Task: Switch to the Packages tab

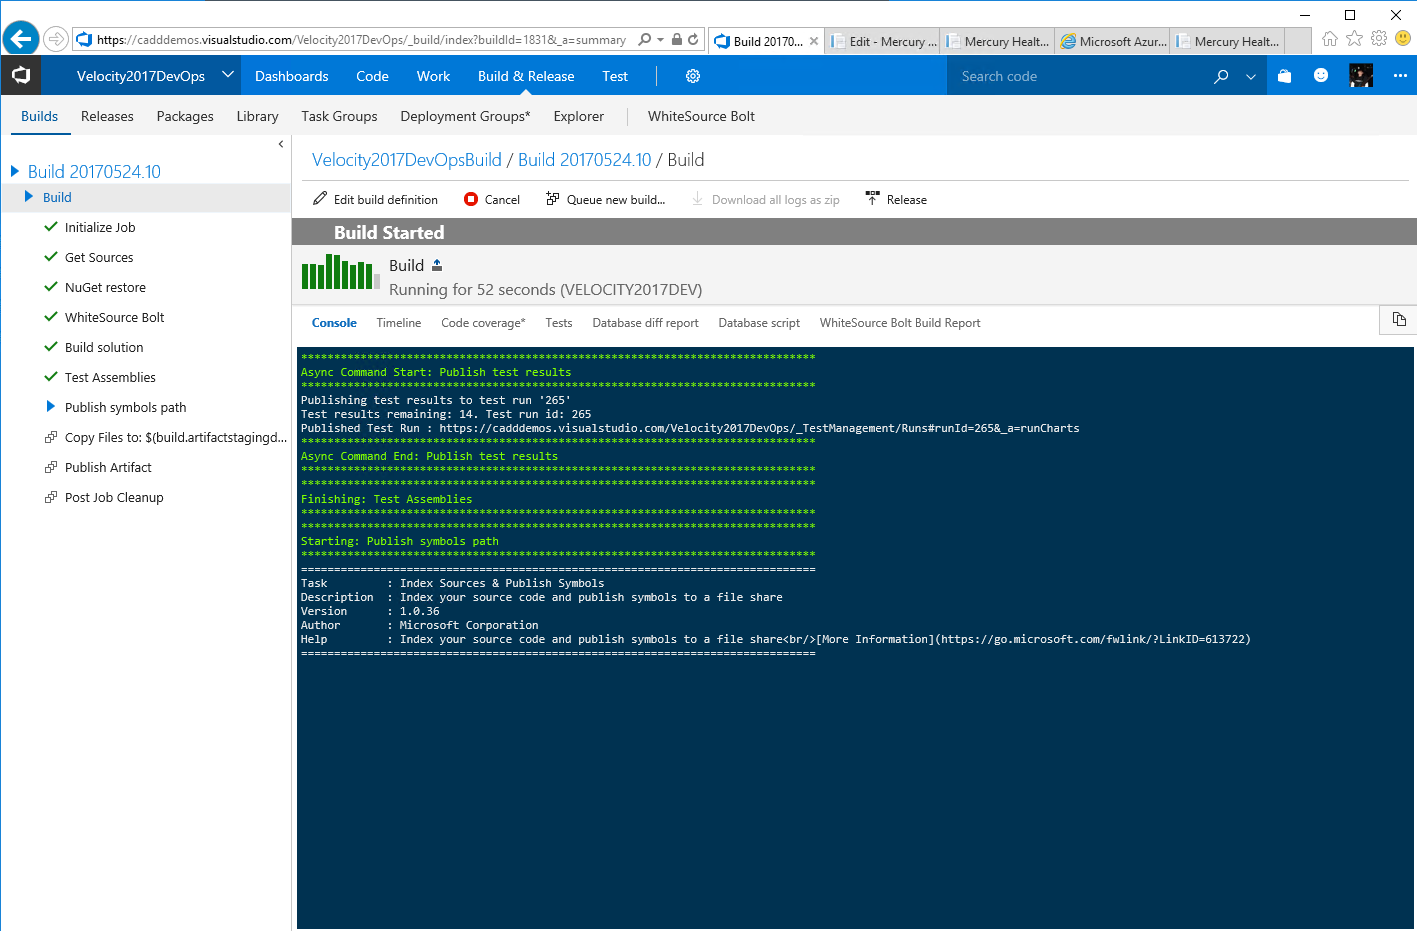Action: (185, 116)
